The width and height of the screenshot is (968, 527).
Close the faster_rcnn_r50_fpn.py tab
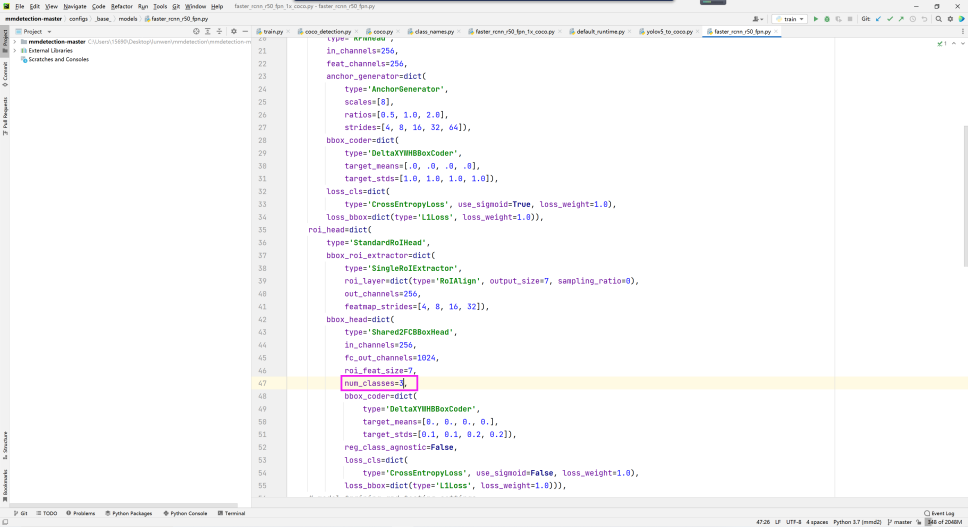[x=776, y=31]
